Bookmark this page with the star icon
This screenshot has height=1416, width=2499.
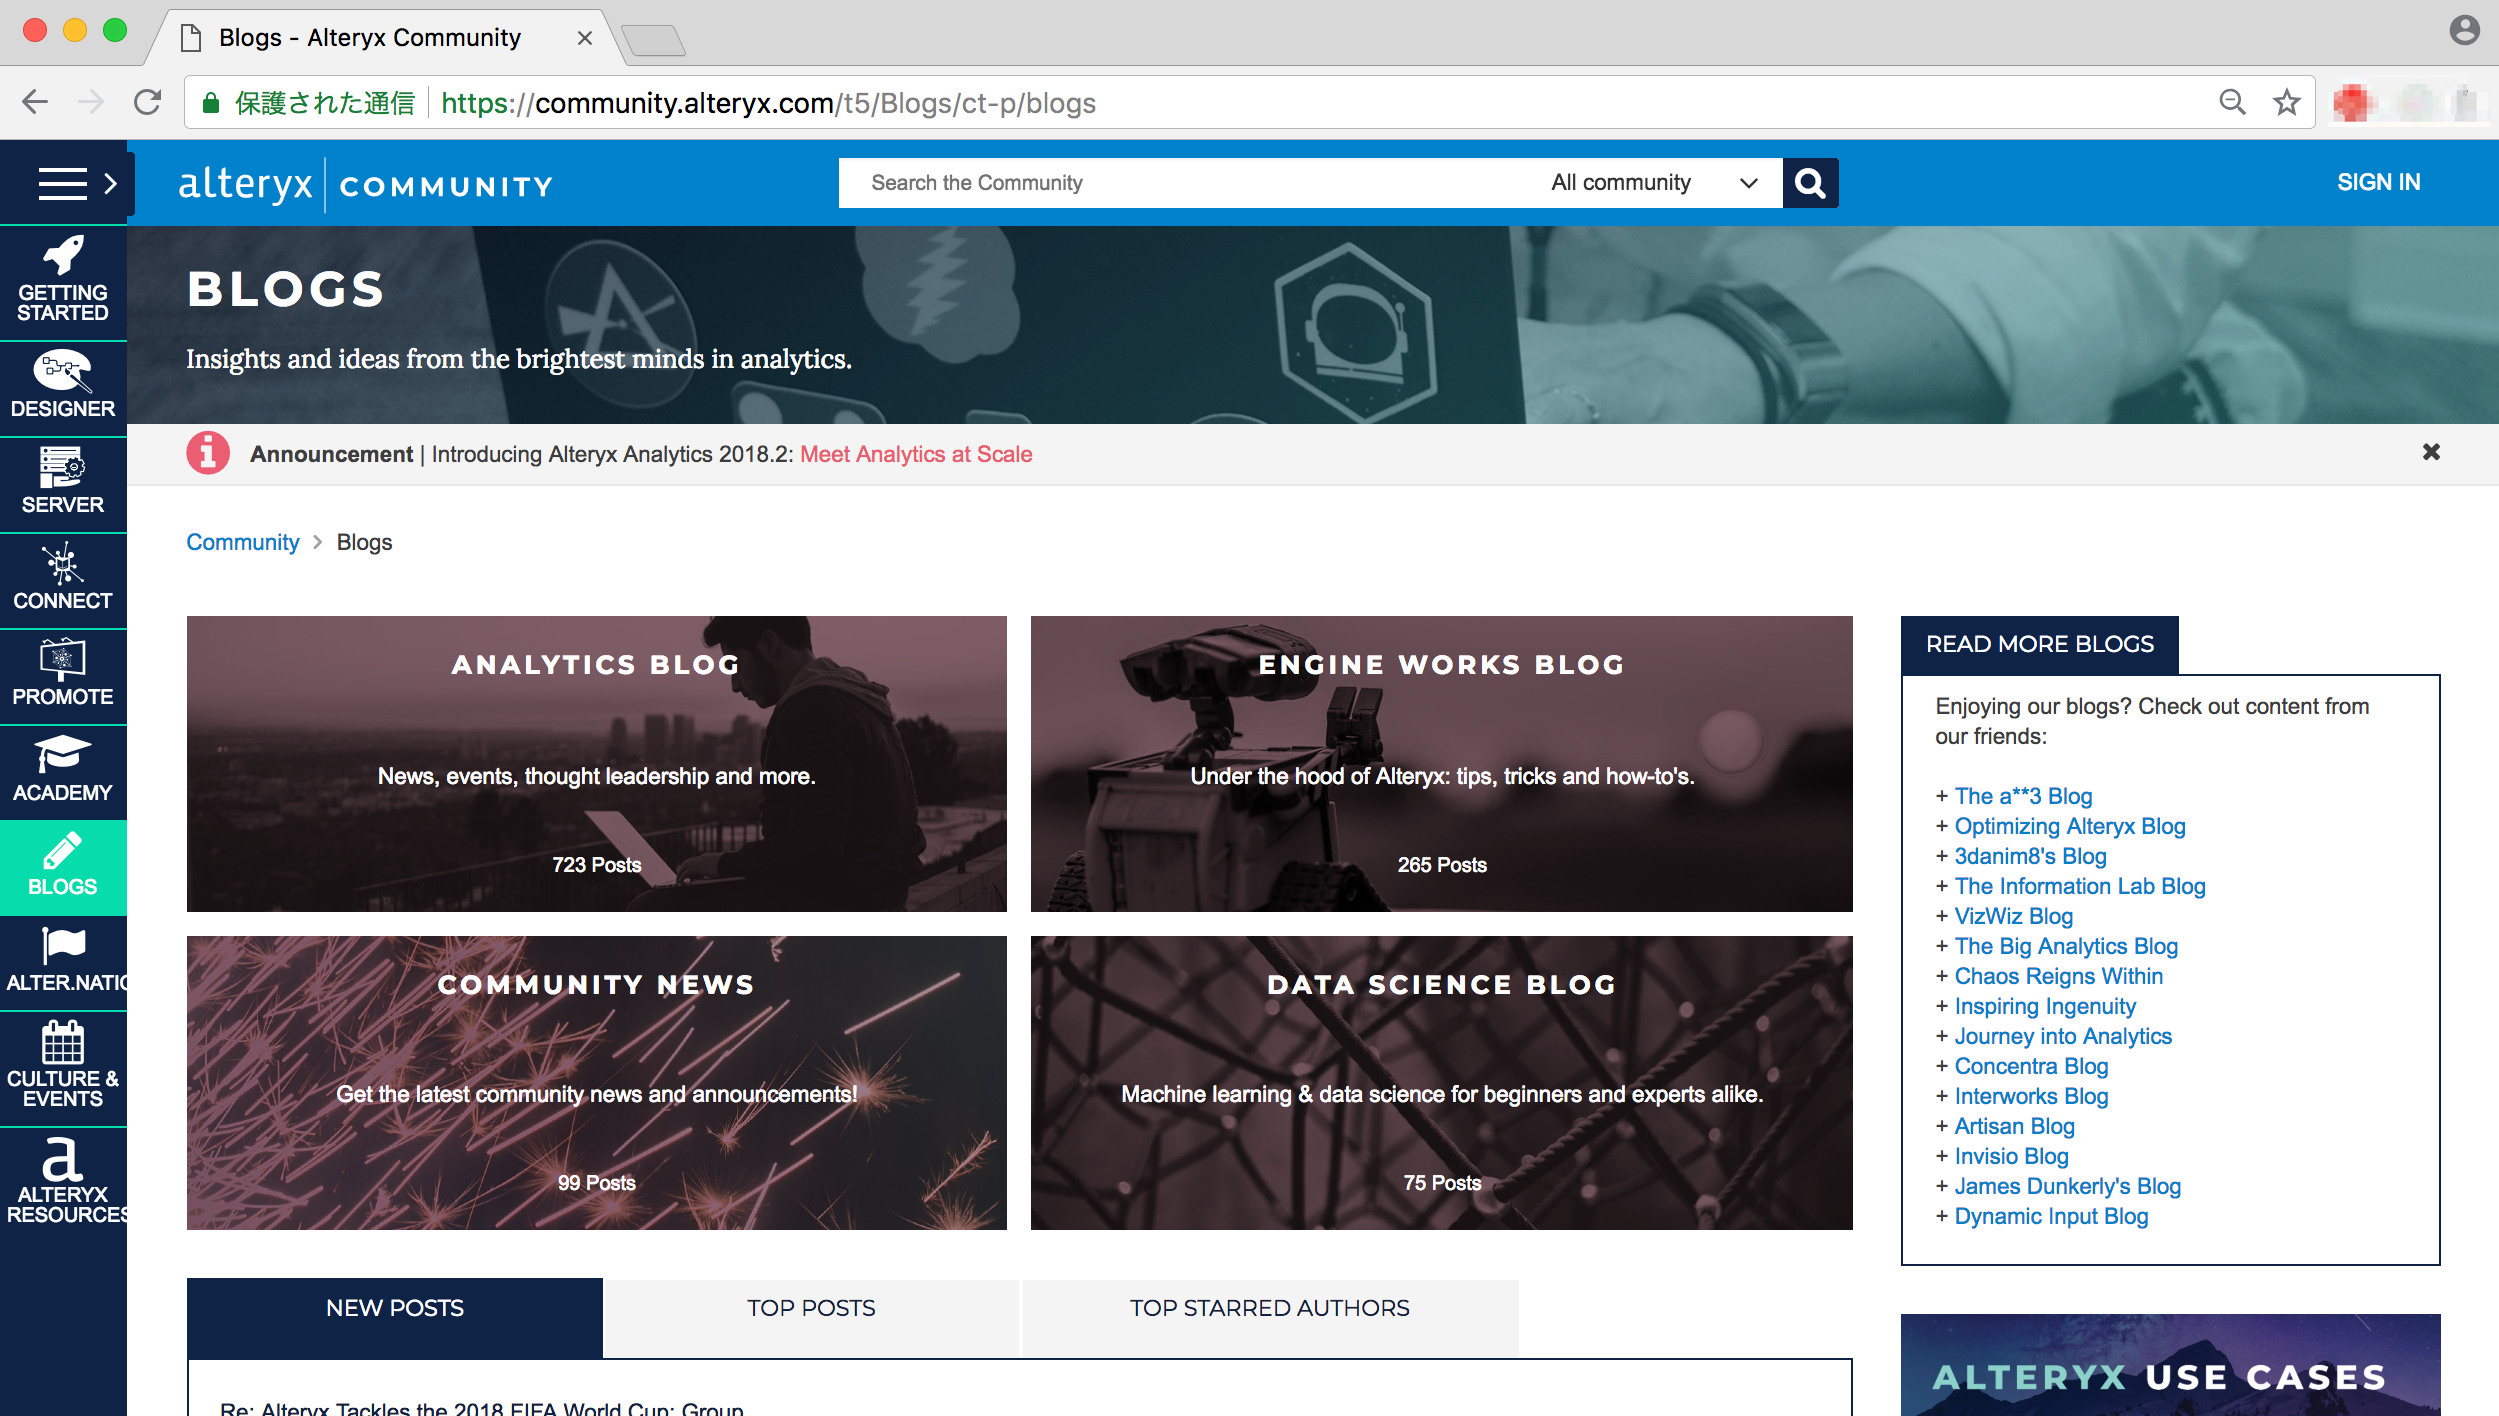click(2287, 102)
